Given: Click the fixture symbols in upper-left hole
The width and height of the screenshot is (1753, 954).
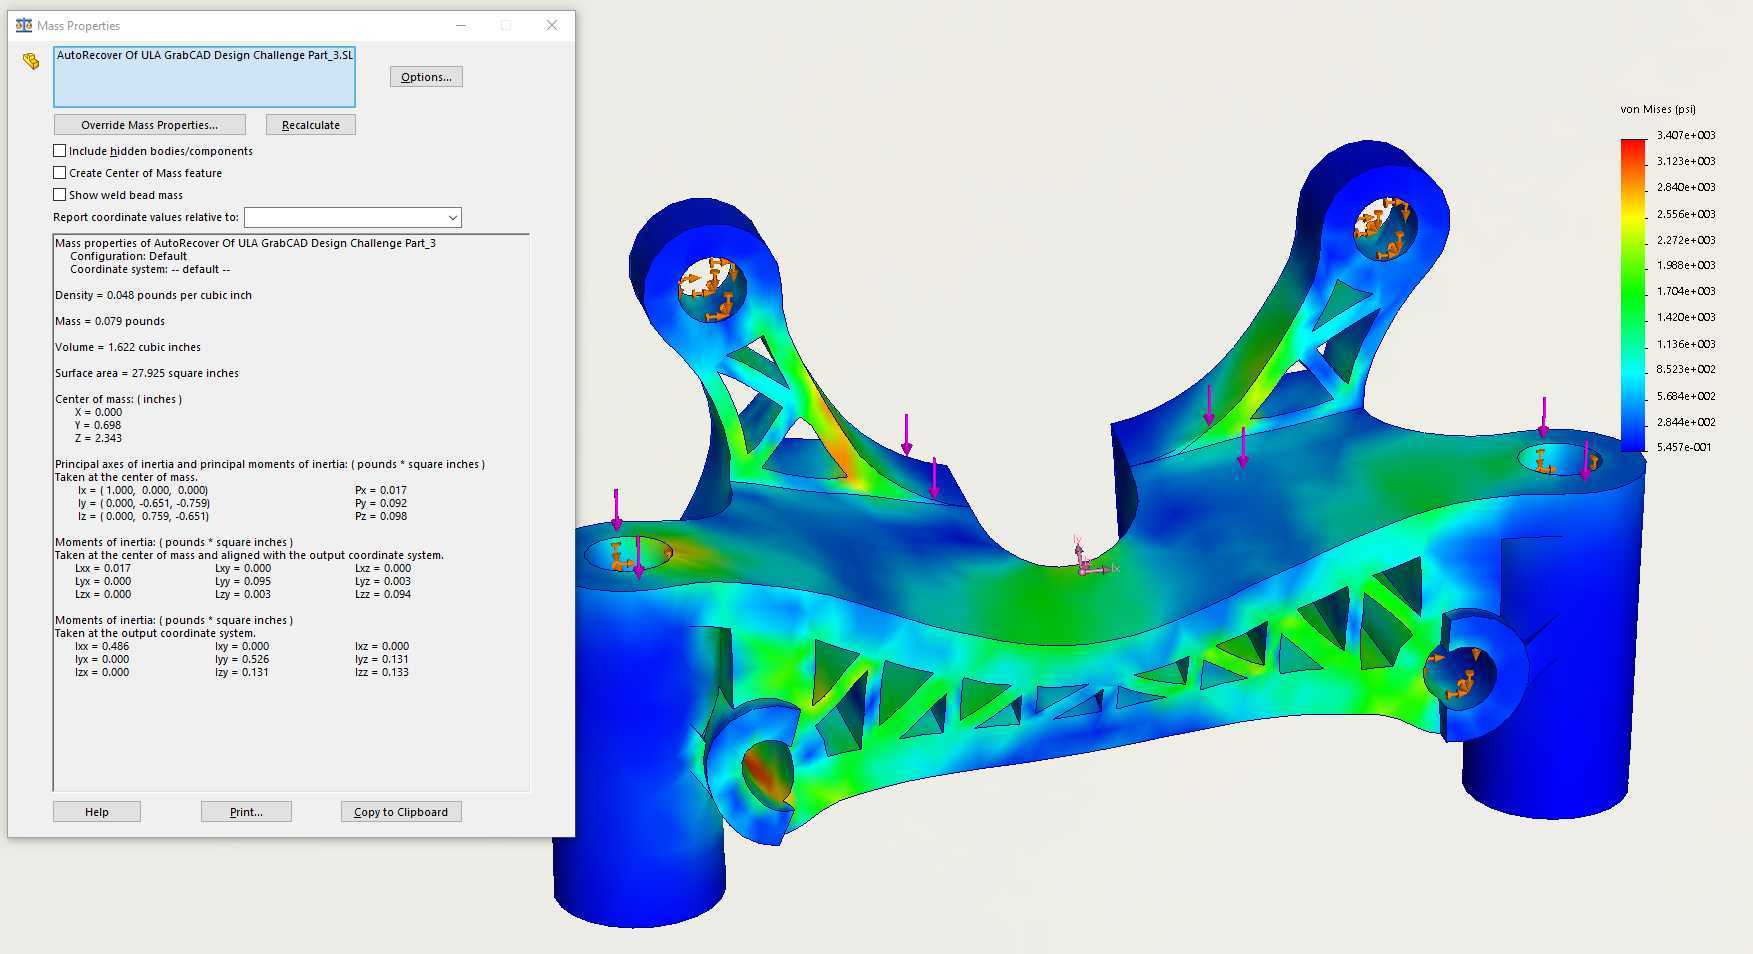Looking at the screenshot, I should click(x=709, y=290).
